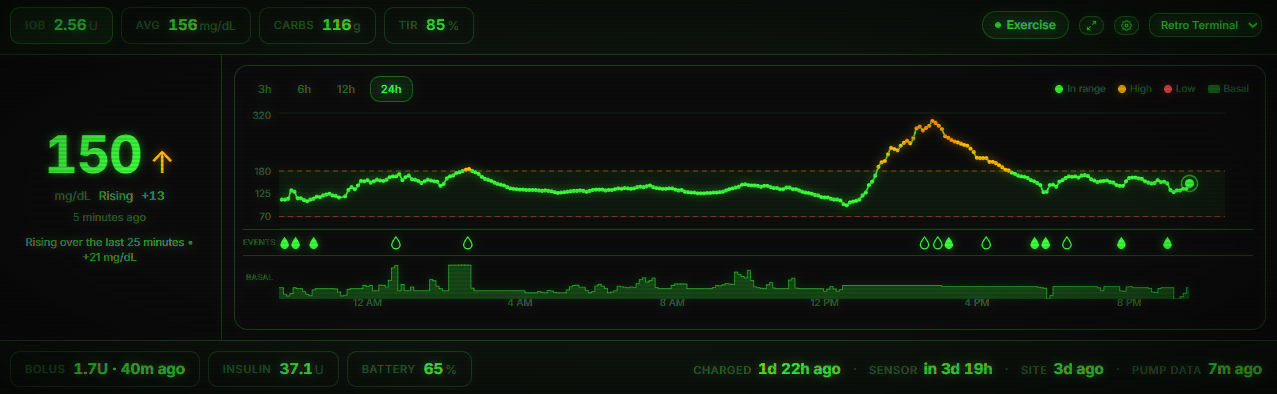The width and height of the screenshot is (1277, 394).
Task: Select the outlined drop event above 4 PM
Action: [x=986, y=243]
